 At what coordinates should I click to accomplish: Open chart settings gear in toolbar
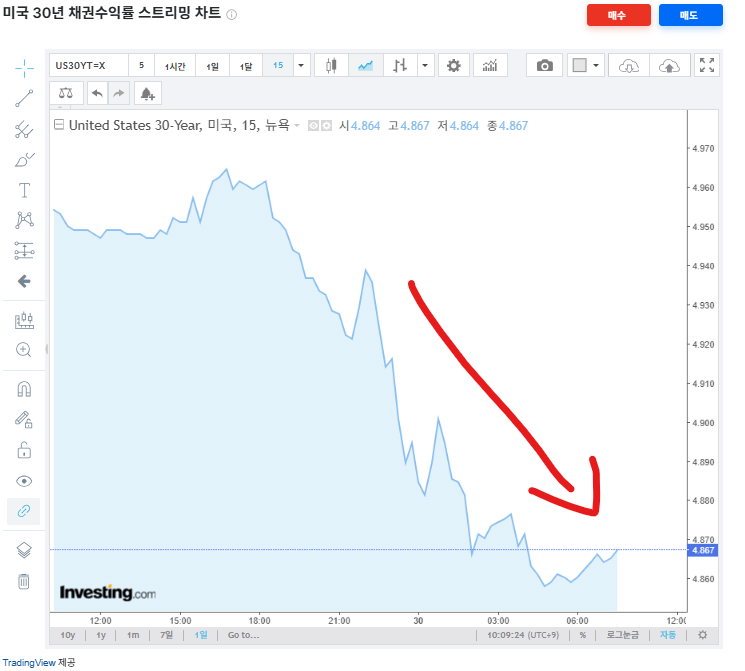454,66
